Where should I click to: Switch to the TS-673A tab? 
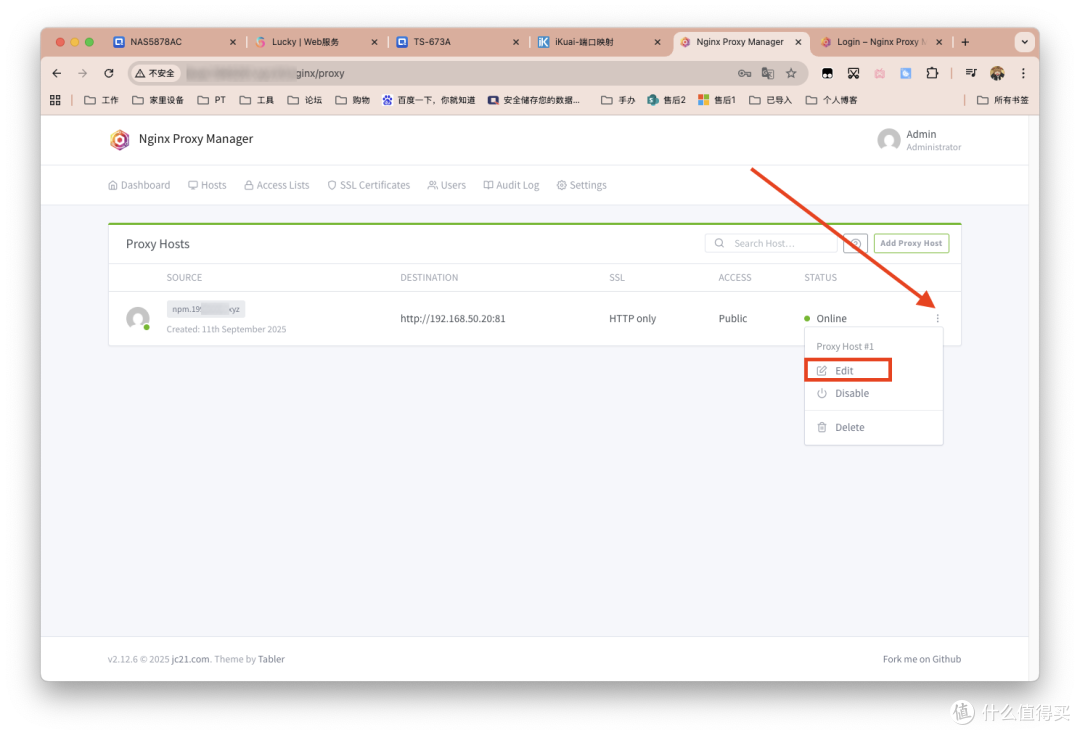click(457, 42)
